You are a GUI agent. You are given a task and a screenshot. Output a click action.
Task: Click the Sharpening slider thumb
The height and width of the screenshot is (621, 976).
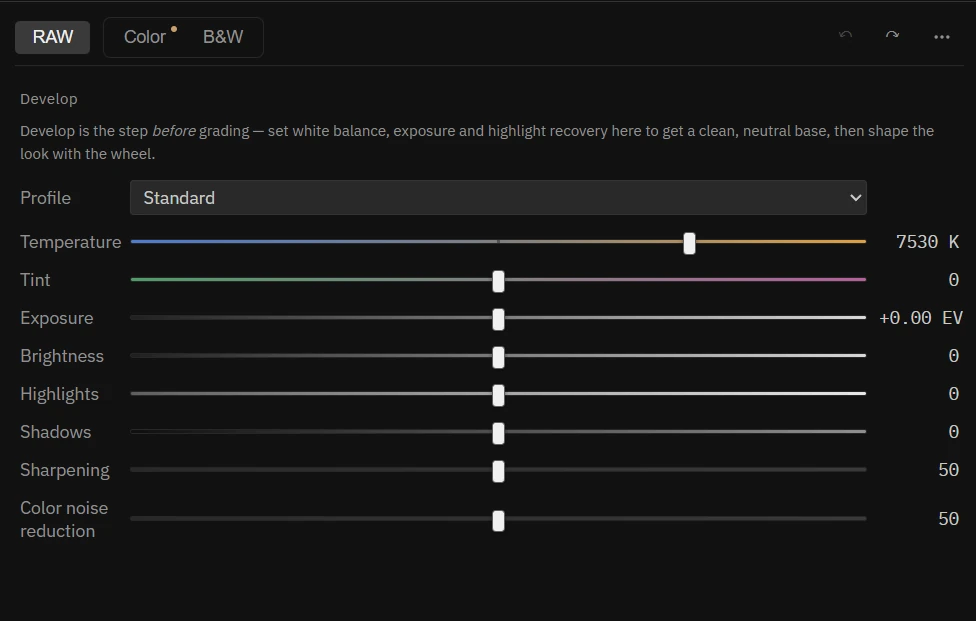(498, 471)
